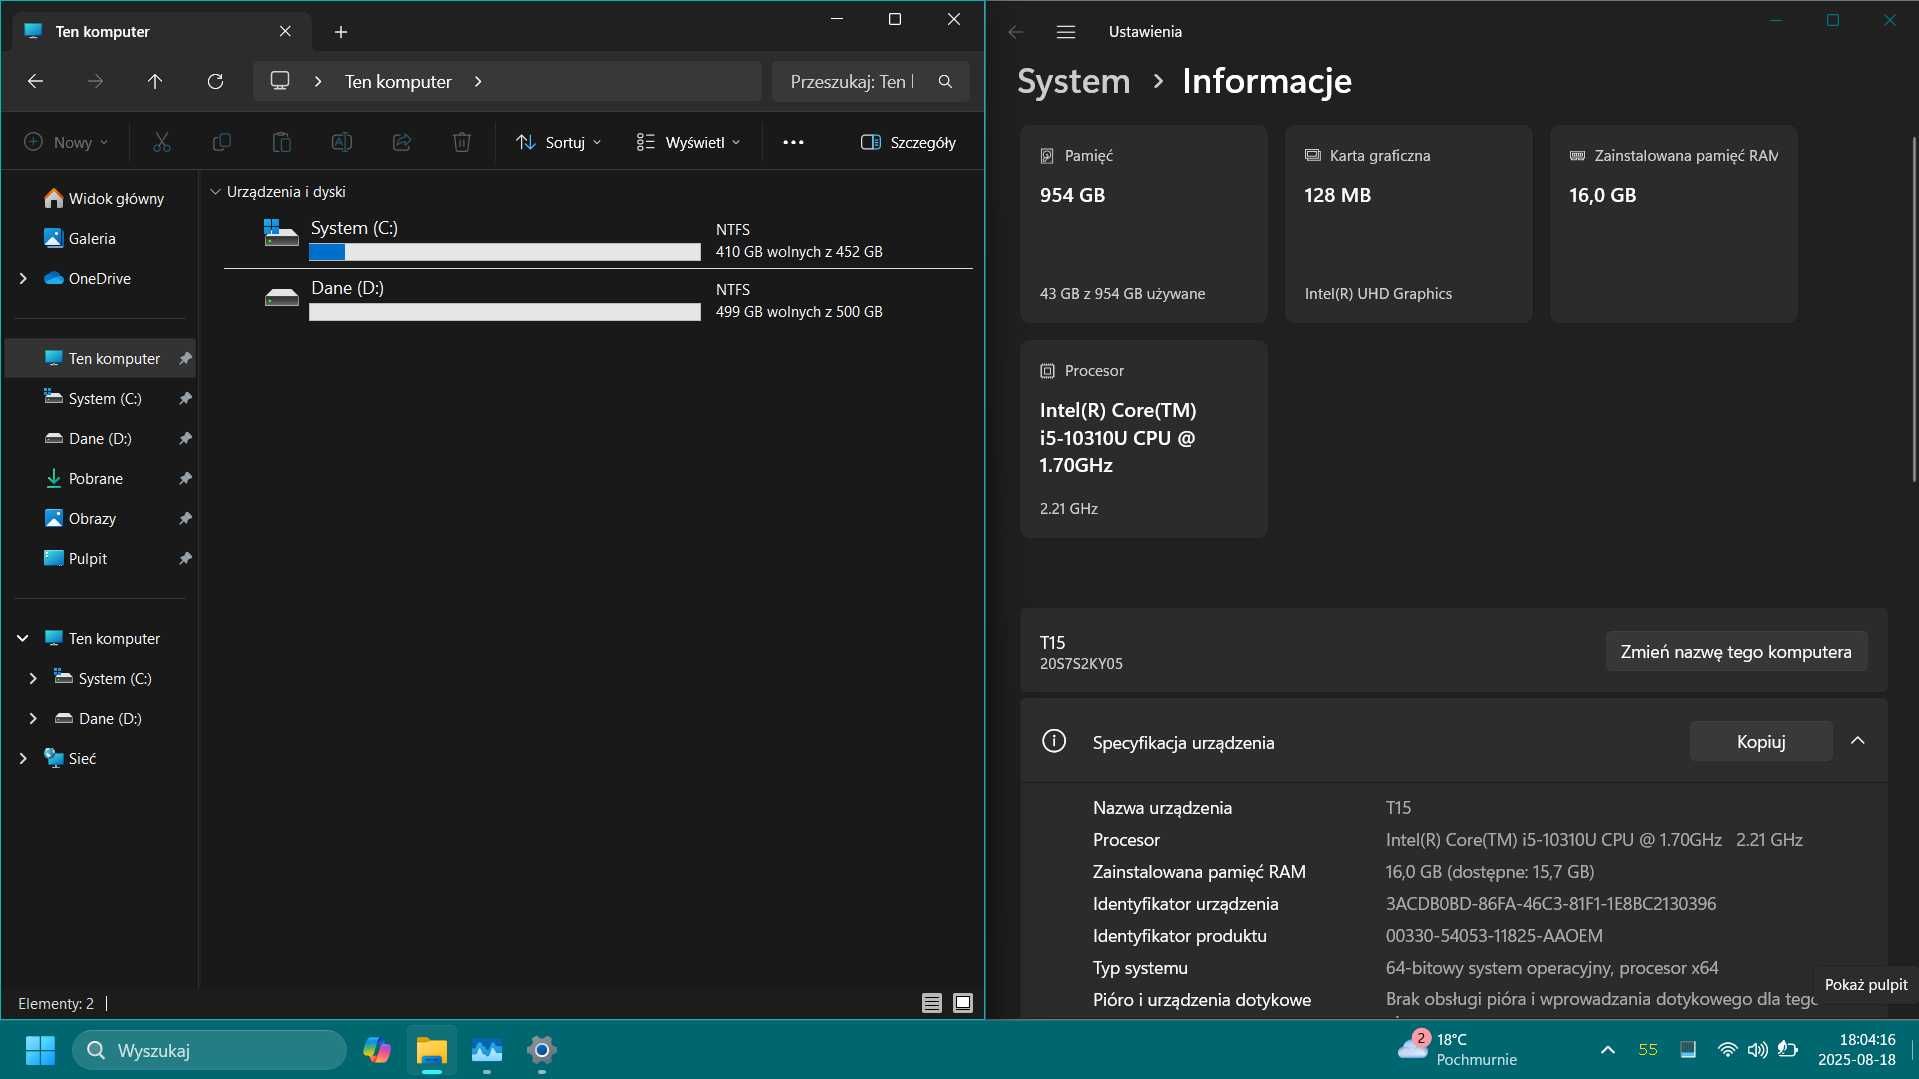Viewport: 1919px width, 1079px height.
Task: Refresh the Ten komputer view
Action: pos(215,81)
